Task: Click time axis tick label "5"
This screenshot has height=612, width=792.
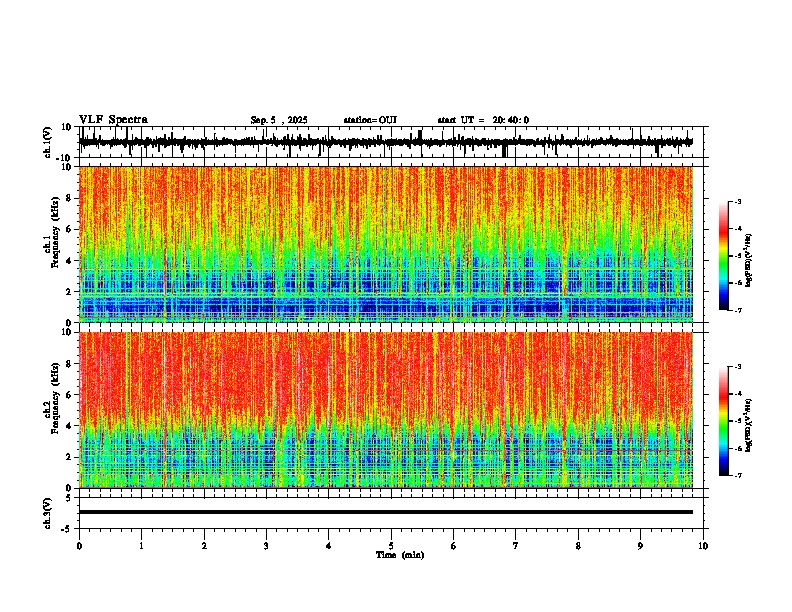Action: pos(391,546)
